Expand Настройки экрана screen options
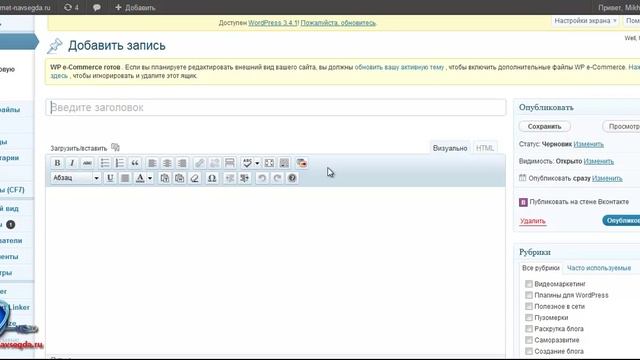Viewport: 640px width, 360px height. coord(585,20)
